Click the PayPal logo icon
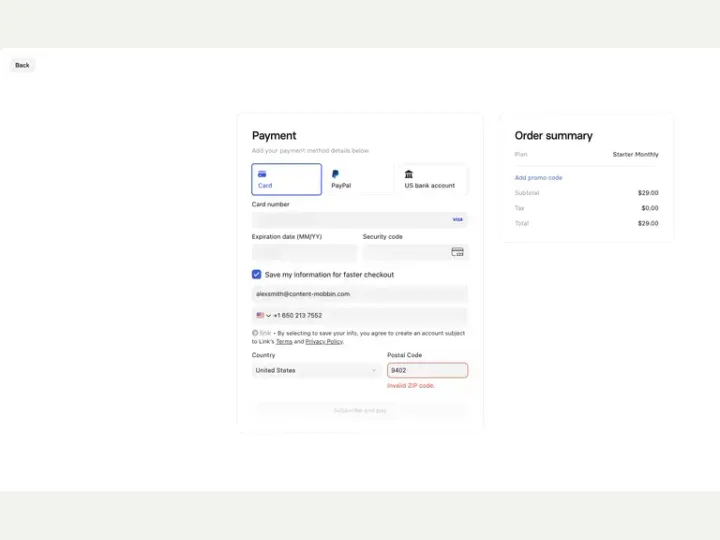 [x=335, y=174]
